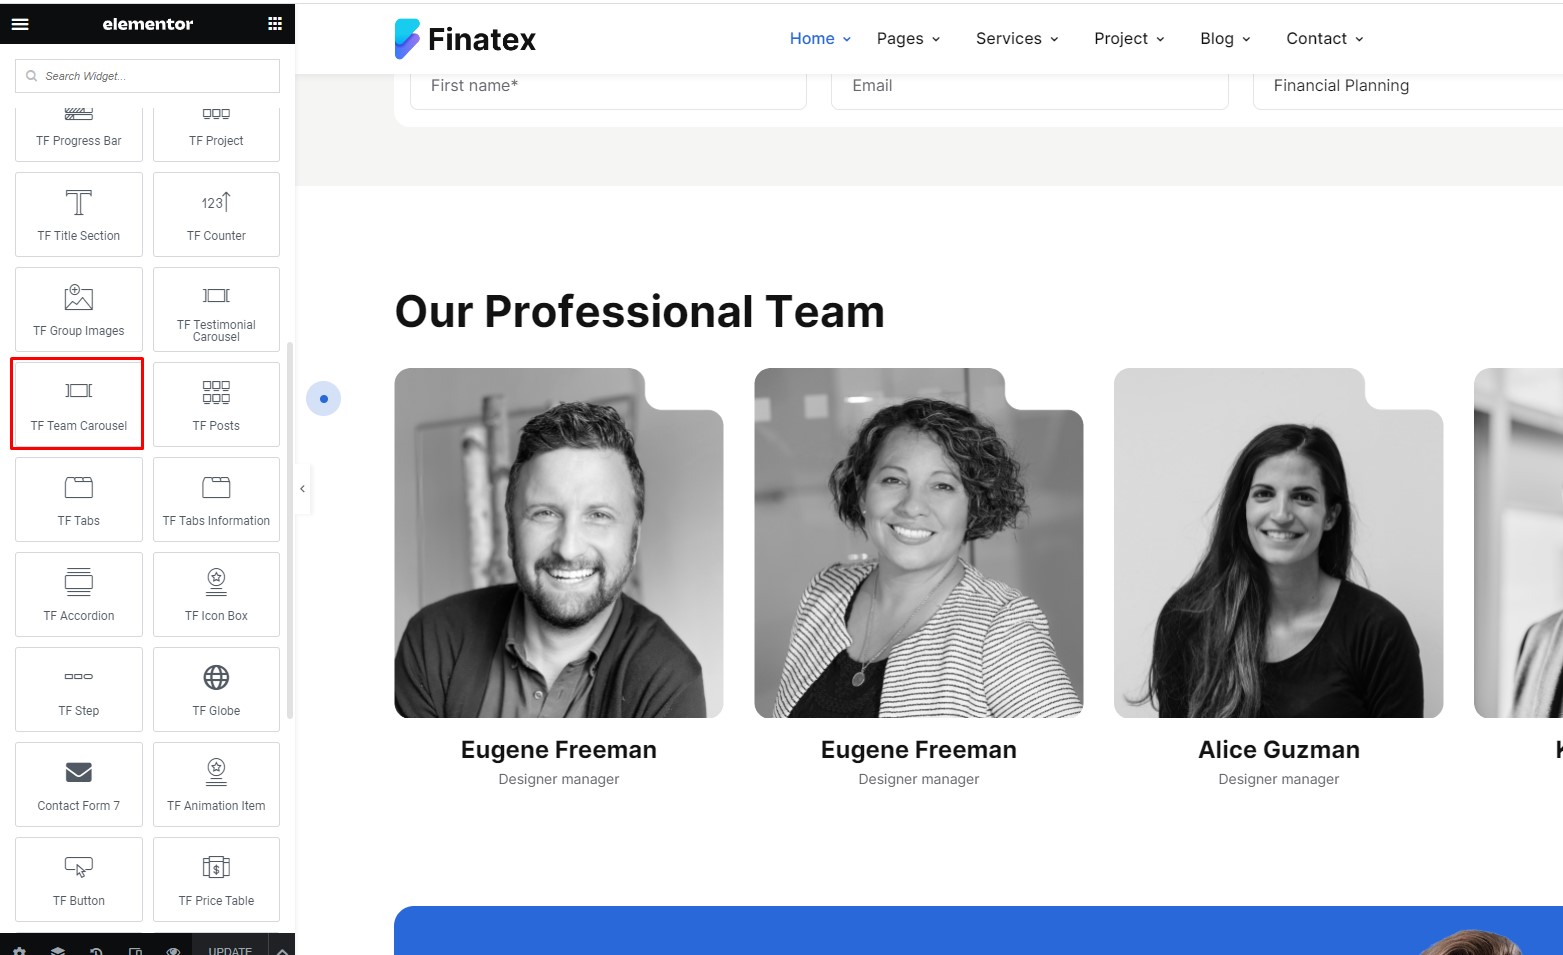Select the TF Button widget
Image resolution: width=1563 pixels, height=955 pixels.
pyautogui.click(x=79, y=879)
